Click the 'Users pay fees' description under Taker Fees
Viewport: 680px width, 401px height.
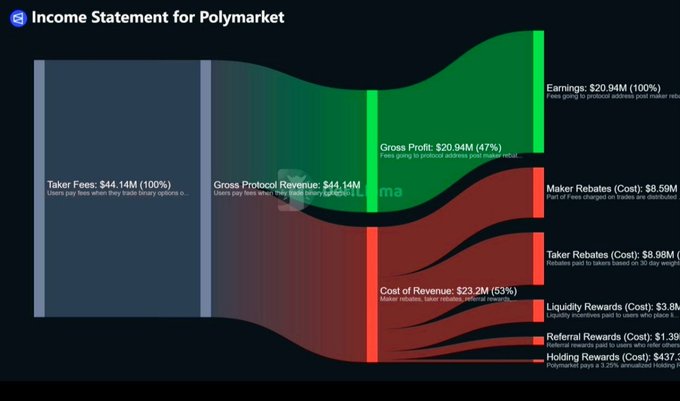click(118, 193)
